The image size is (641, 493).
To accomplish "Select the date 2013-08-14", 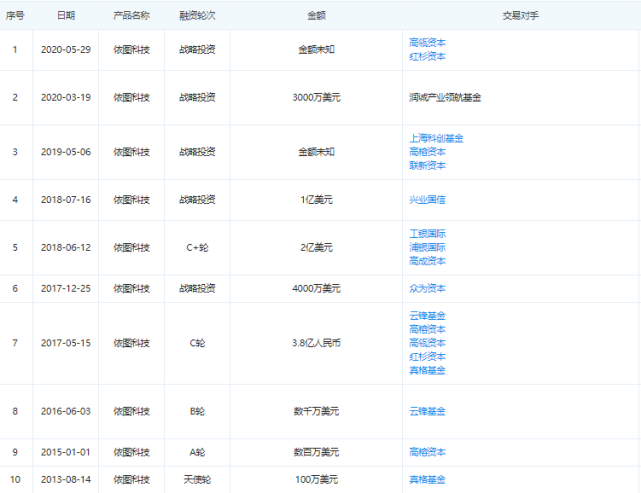I will click(x=66, y=479).
